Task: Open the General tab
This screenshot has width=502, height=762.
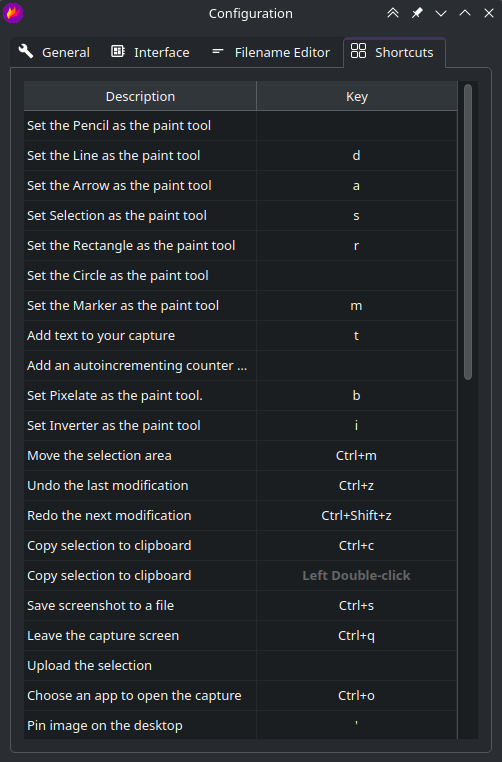Action: (x=54, y=52)
